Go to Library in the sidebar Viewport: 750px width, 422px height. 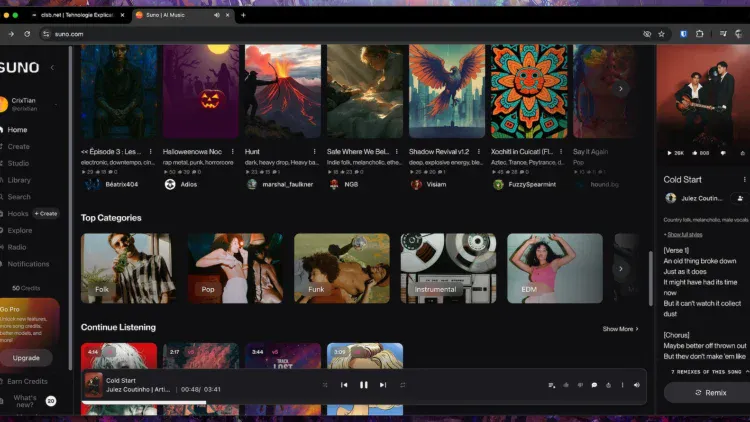[19, 180]
